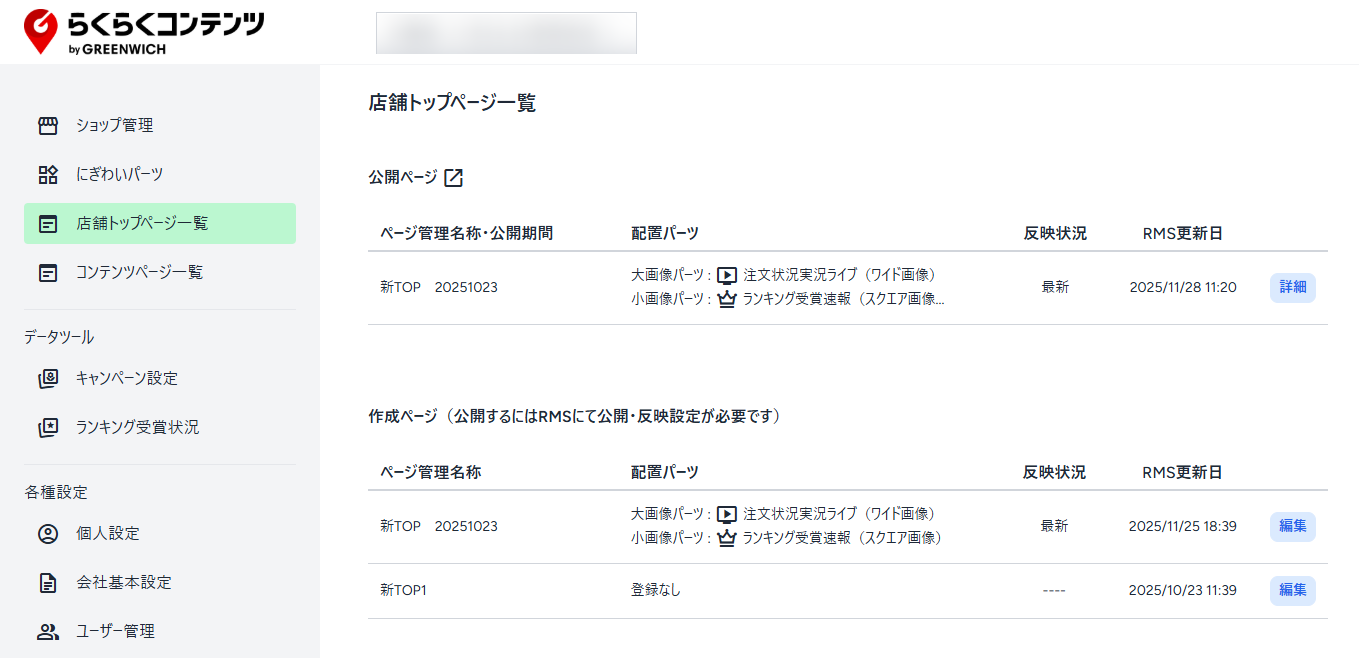Click the 個人設定 person icon

point(48,534)
